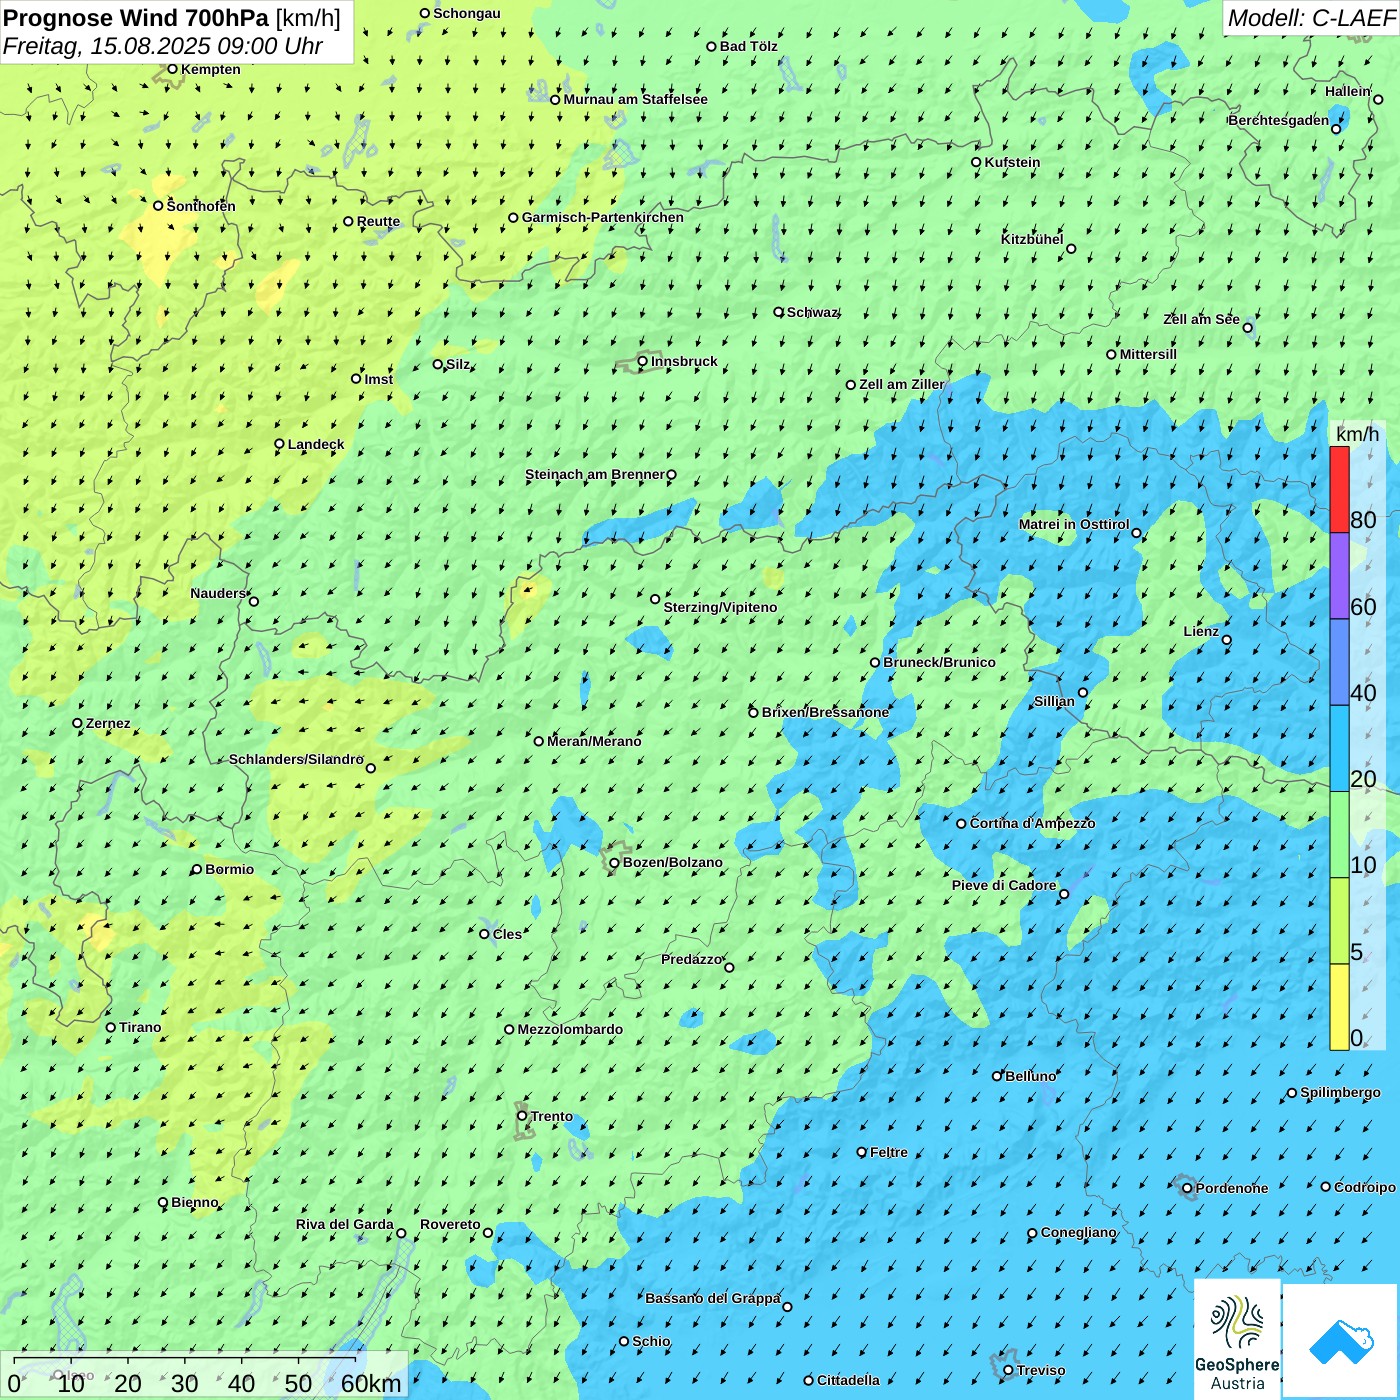Click the Zernez city label
The height and width of the screenshot is (1400, 1400).
pyautogui.click(x=108, y=723)
